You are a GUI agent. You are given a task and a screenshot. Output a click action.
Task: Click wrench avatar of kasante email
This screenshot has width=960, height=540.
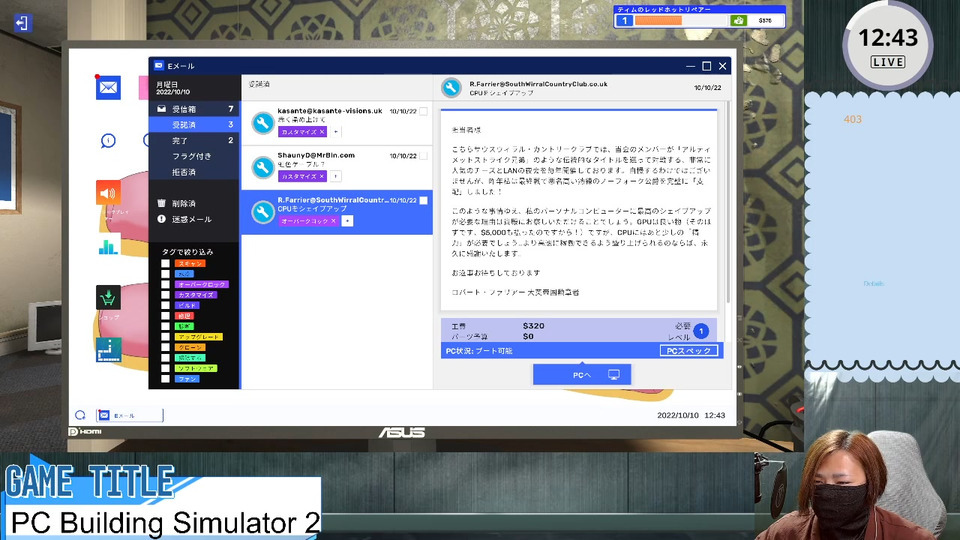click(x=263, y=122)
